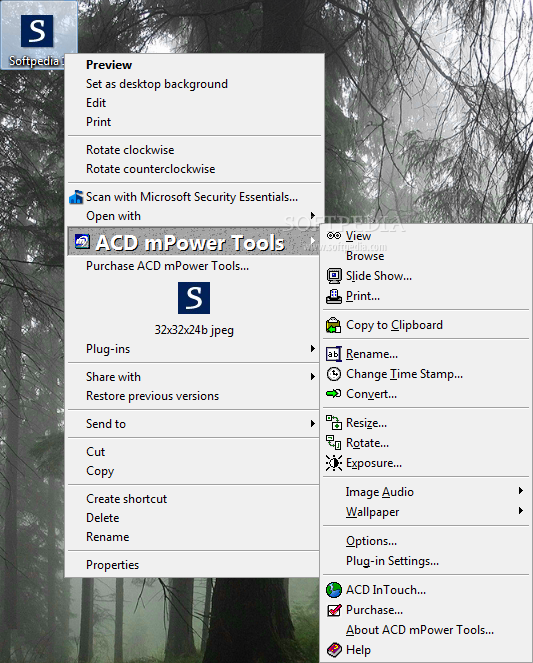Screen dimensions: 533x663
Task: Expand the Send to submenu arrow
Action: pyautogui.click(x=313, y=423)
